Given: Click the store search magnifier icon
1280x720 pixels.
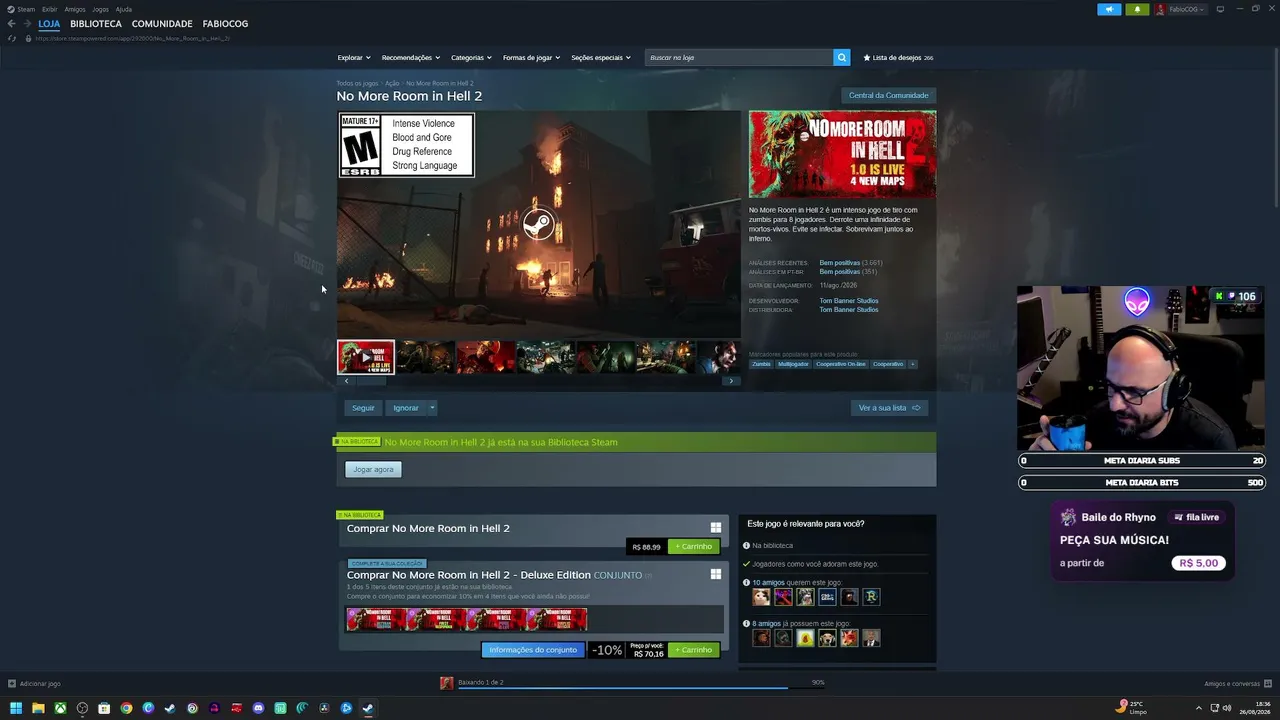Looking at the screenshot, I should tap(841, 57).
